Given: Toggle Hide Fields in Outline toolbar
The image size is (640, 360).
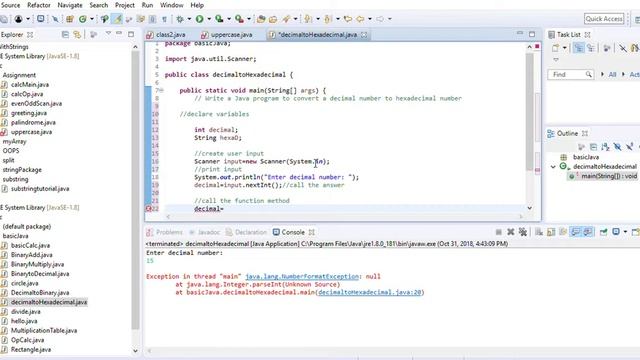Looking at the screenshot, I should point(617,147).
